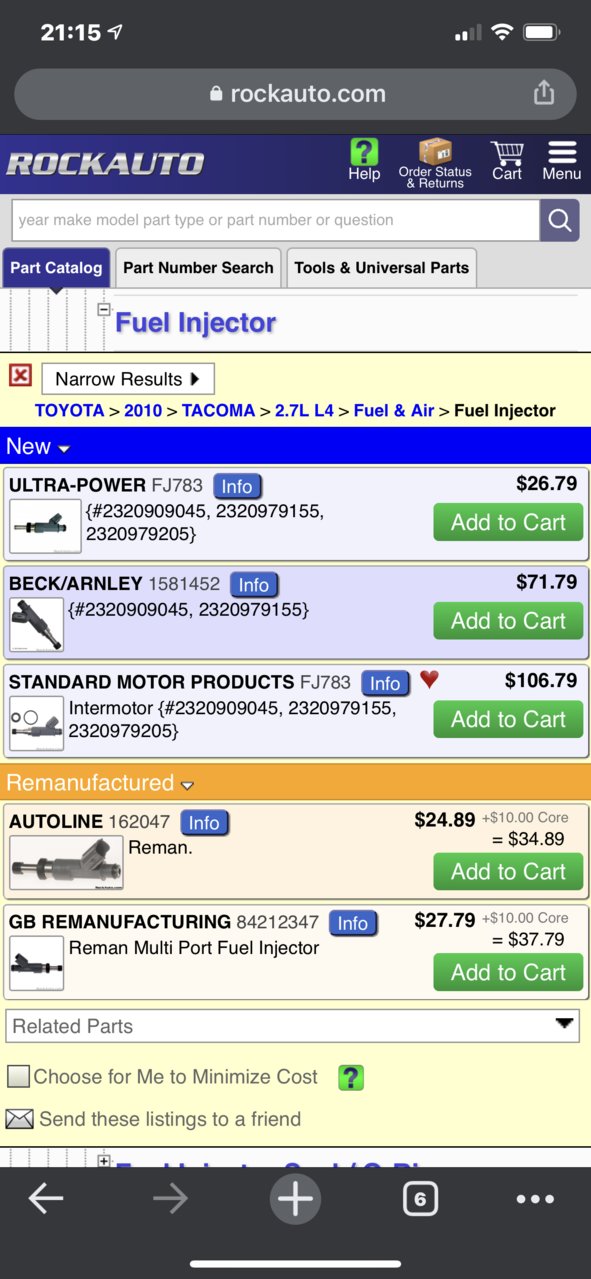Image resolution: width=591 pixels, height=1279 pixels.
Task: Enable Choose for Me to Minimize Cost
Action: (x=18, y=1077)
